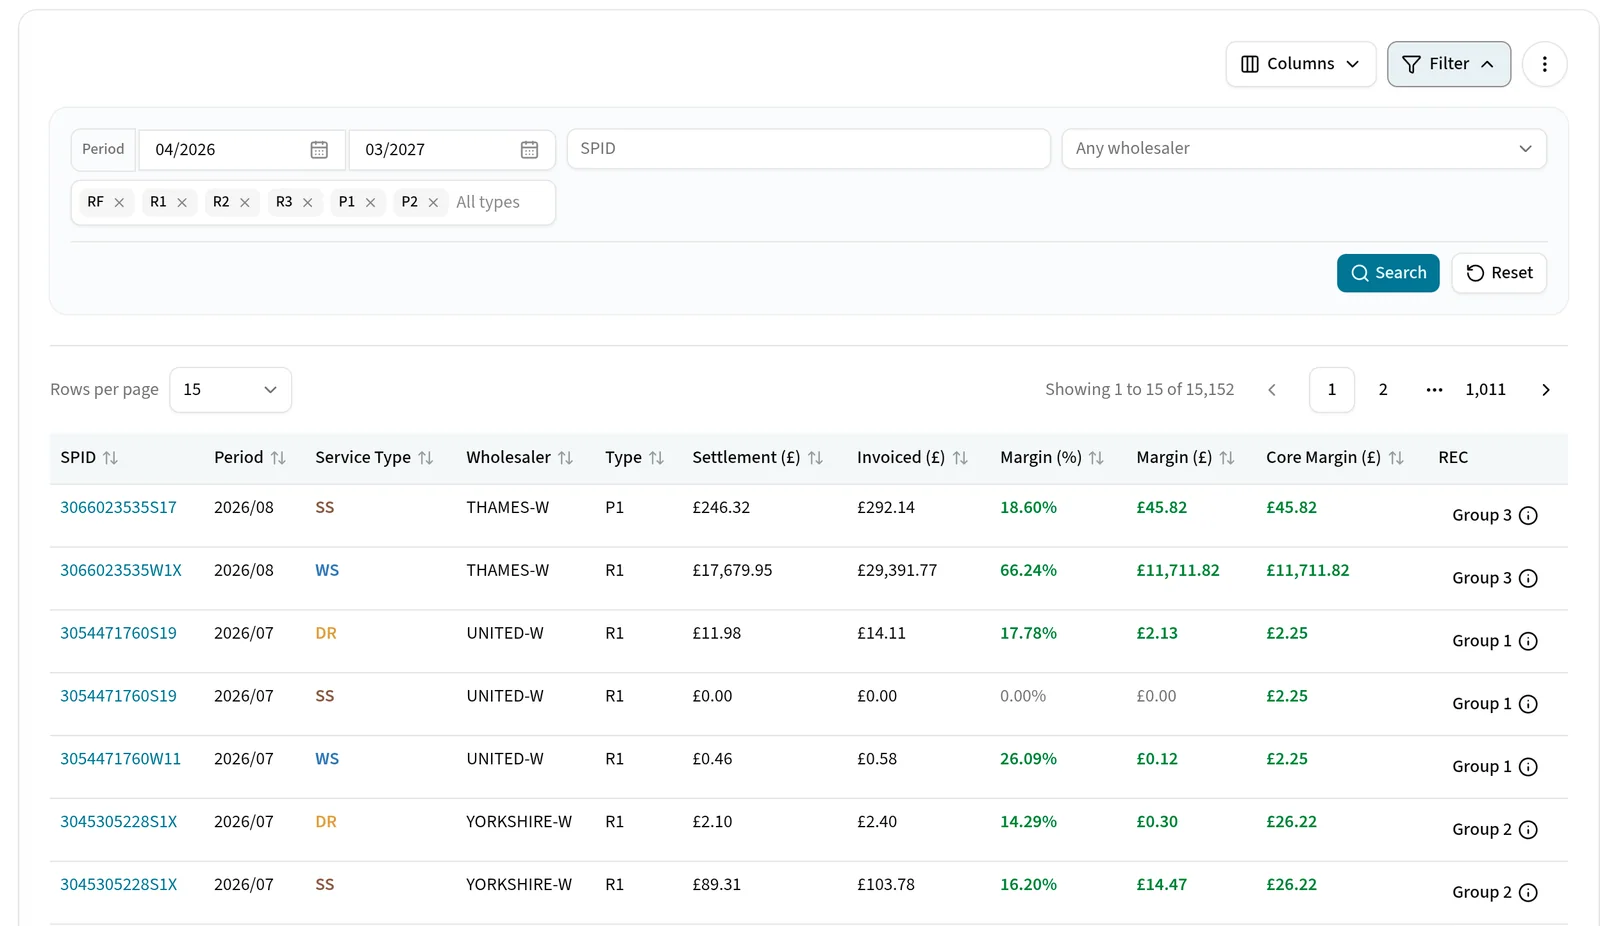1600x926 pixels.
Task: Remove the RF type tag
Action: coord(119,203)
